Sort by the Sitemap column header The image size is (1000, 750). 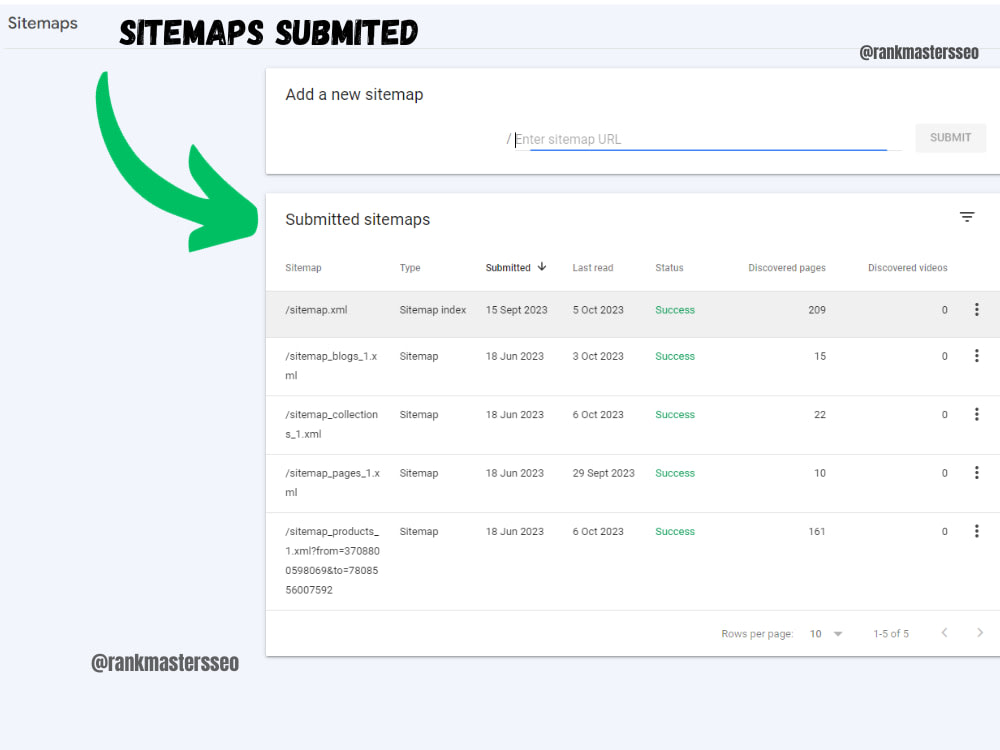coord(303,268)
